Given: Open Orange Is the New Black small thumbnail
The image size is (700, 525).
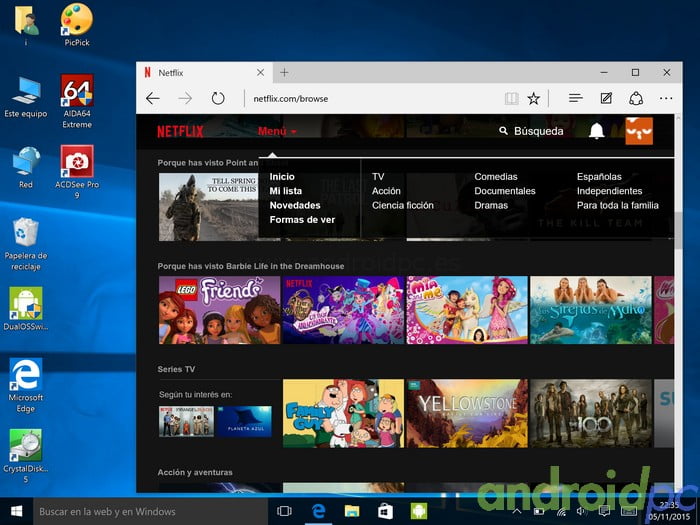Looking at the screenshot, I should pyautogui.click(x=187, y=421).
